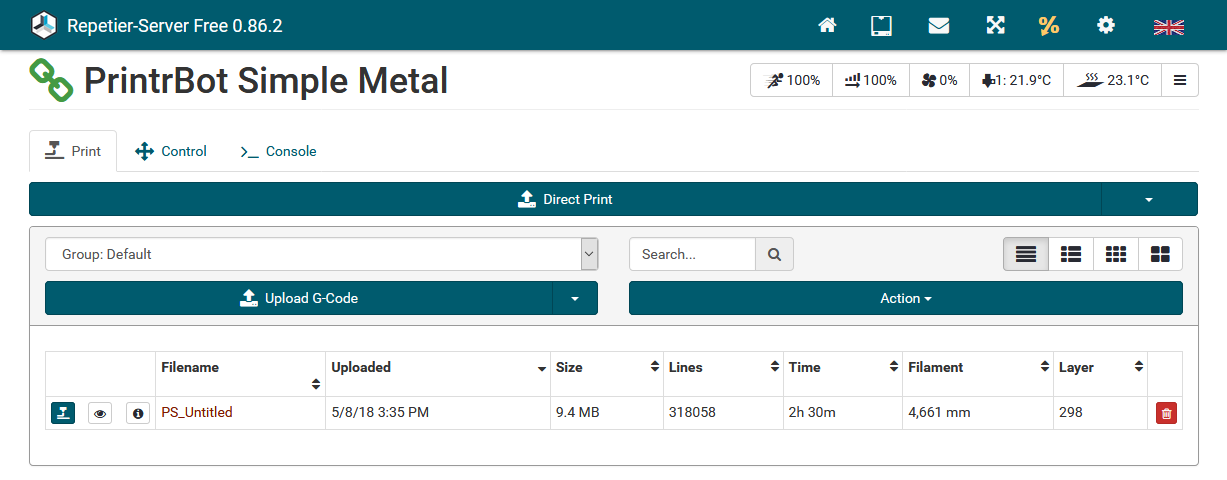The height and width of the screenshot is (480, 1227).
Task: Show file info for PS_Untitled
Action: tap(138, 412)
